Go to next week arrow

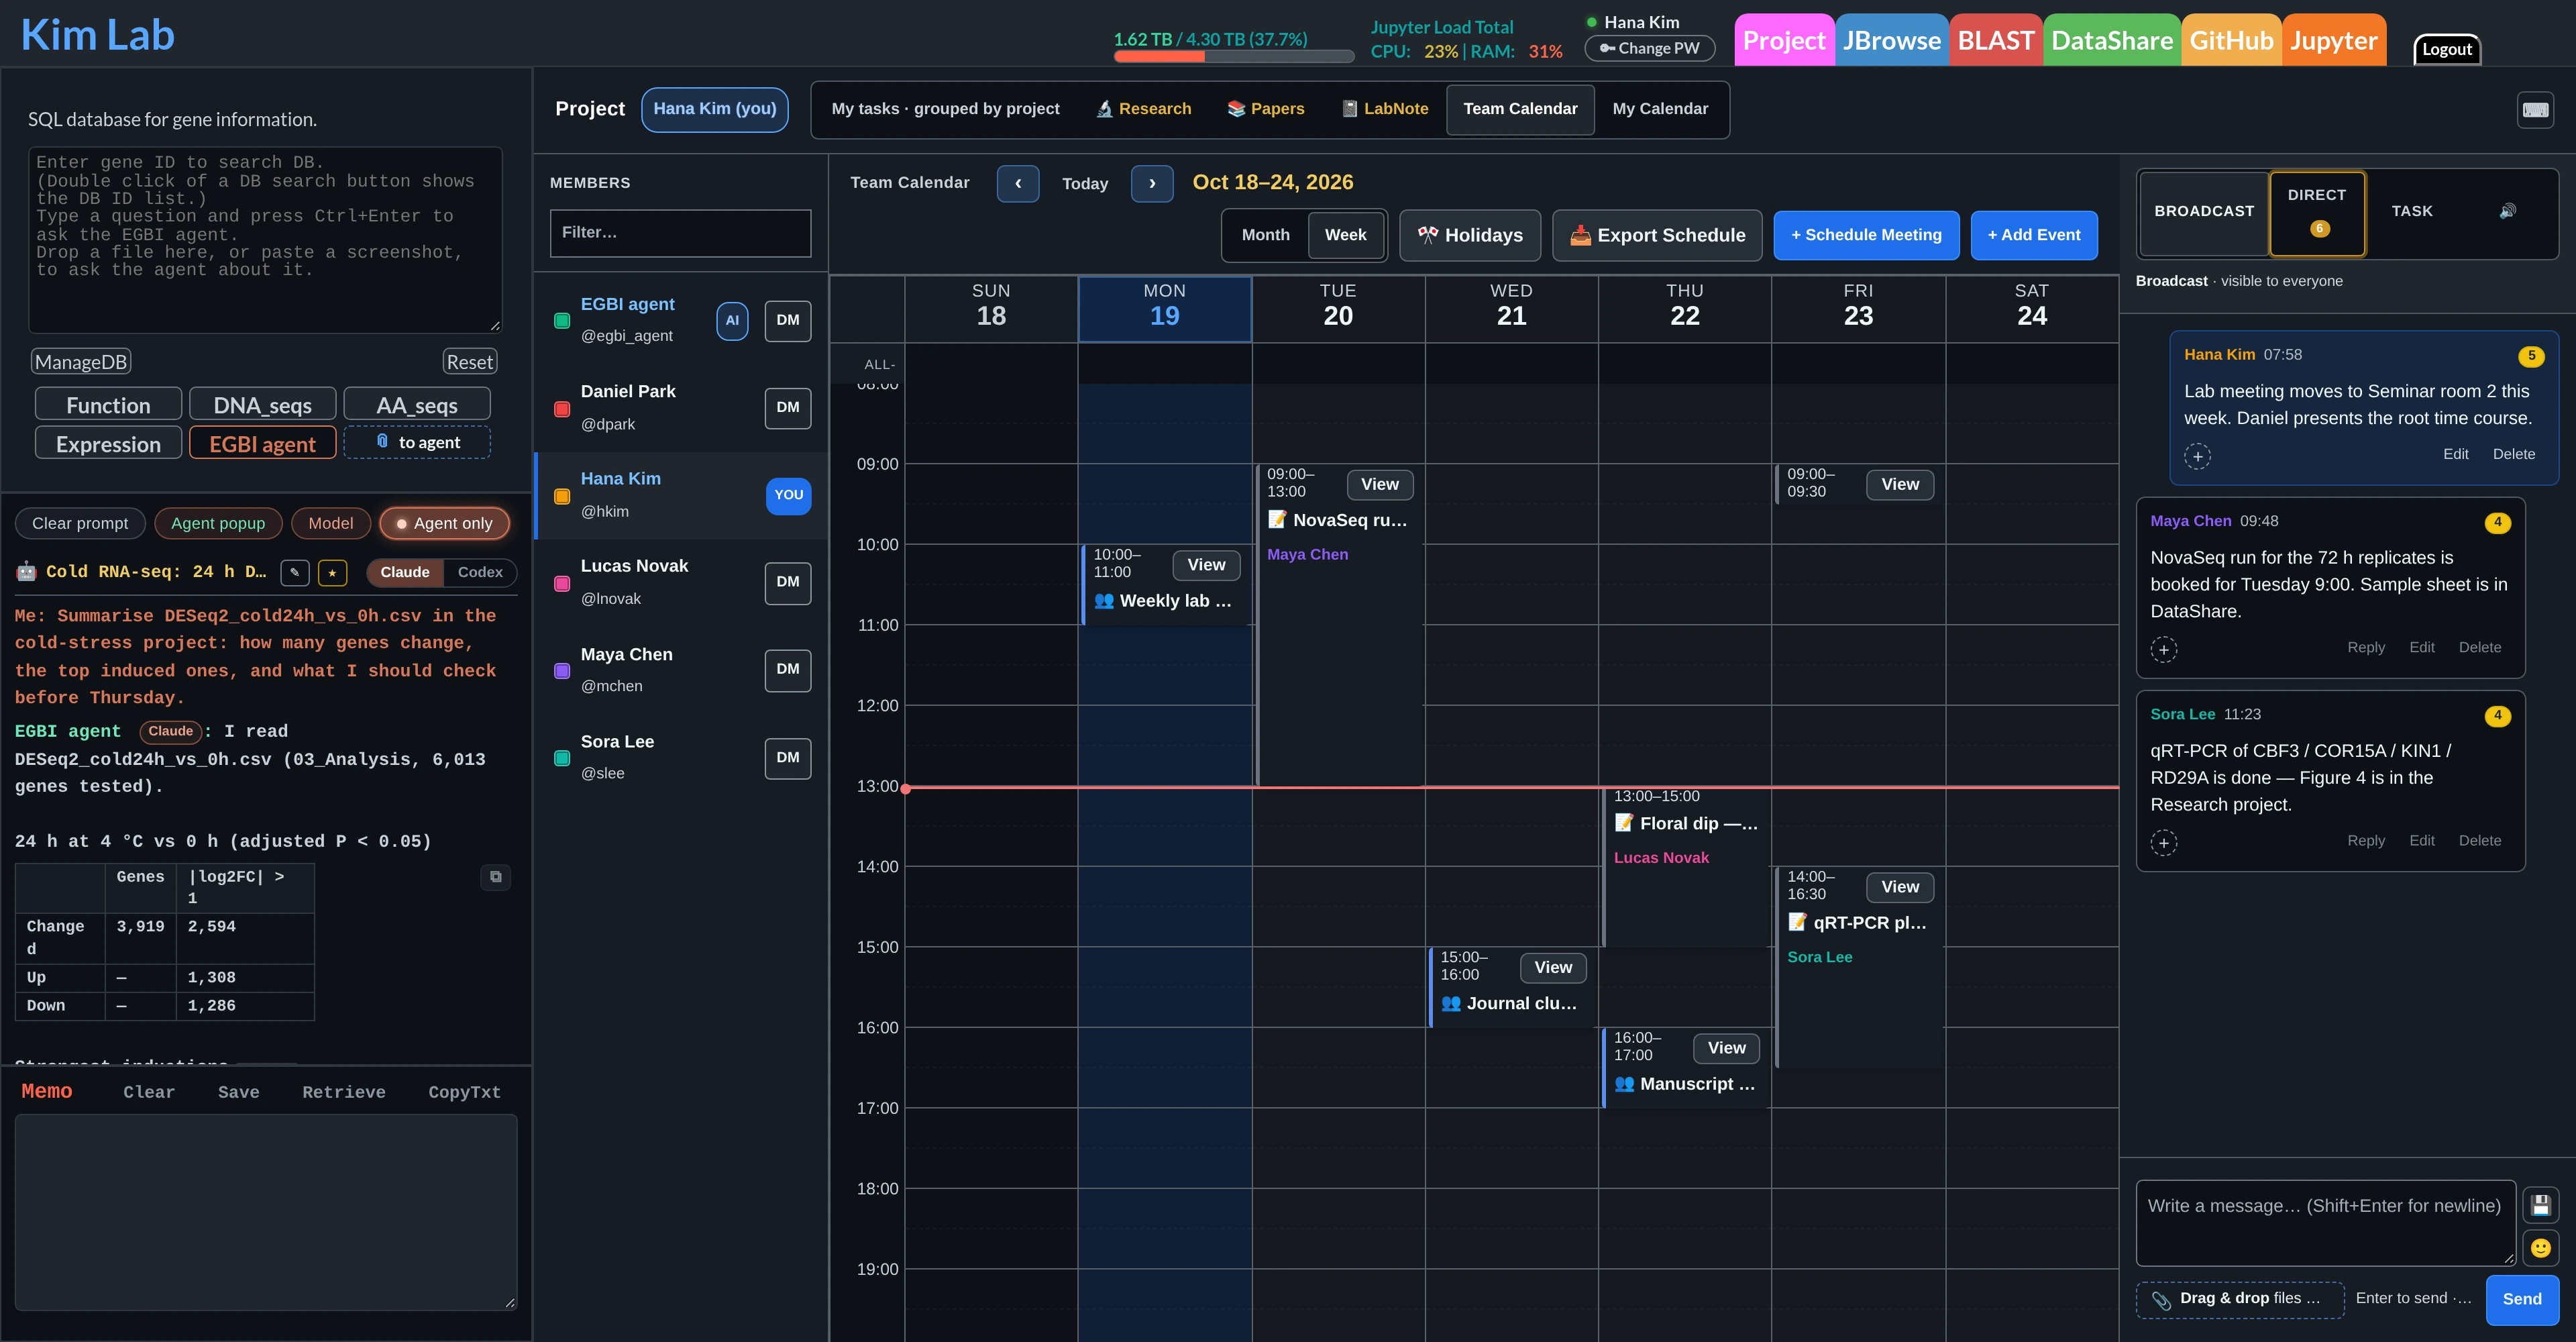1152,183
